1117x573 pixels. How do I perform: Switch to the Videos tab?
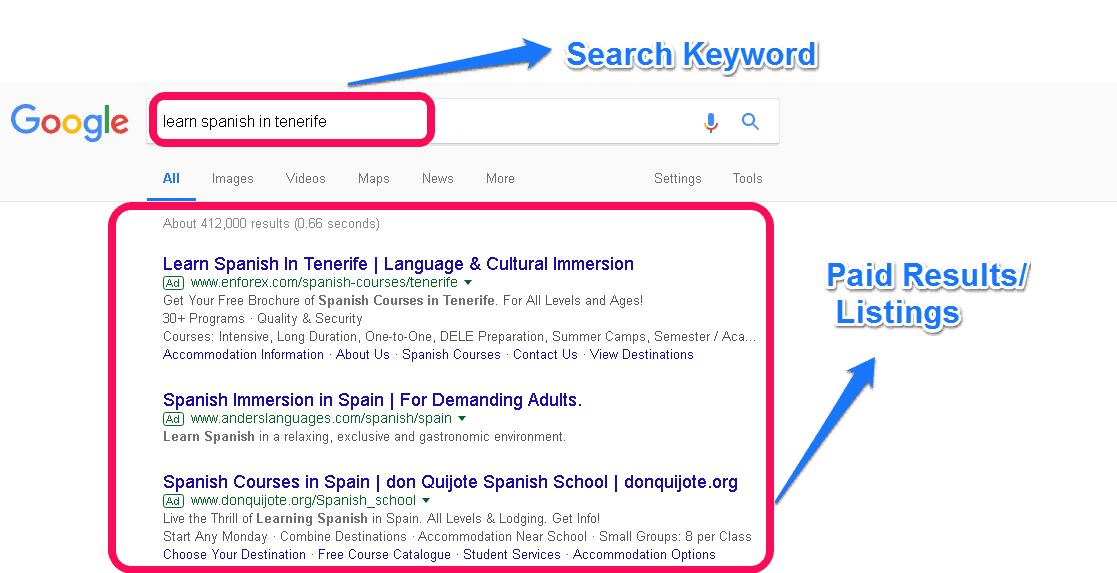coord(306,178)
